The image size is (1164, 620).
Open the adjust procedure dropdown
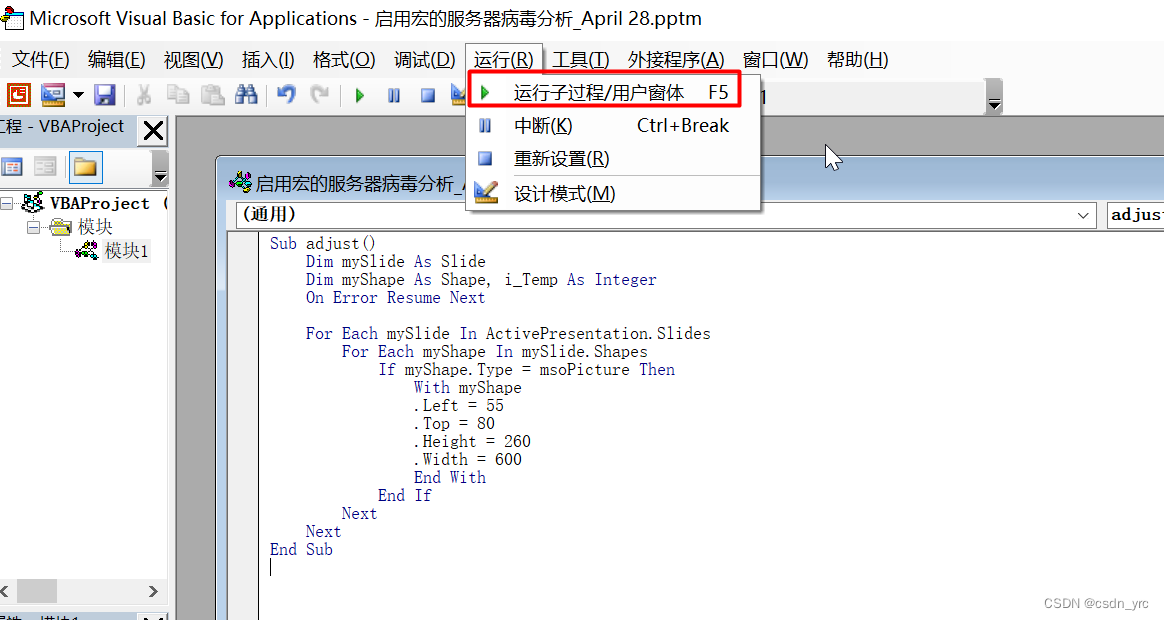tap(1135, 215)
